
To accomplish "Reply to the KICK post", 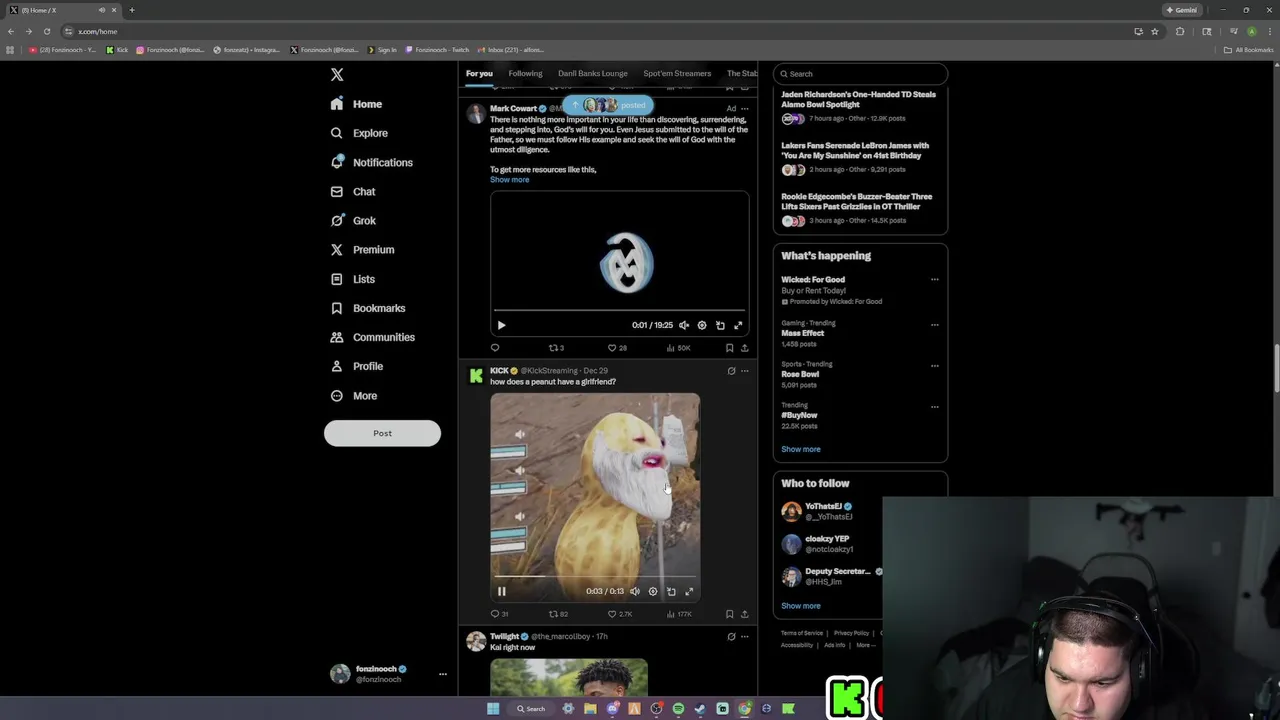I will [x=499, y=614].
